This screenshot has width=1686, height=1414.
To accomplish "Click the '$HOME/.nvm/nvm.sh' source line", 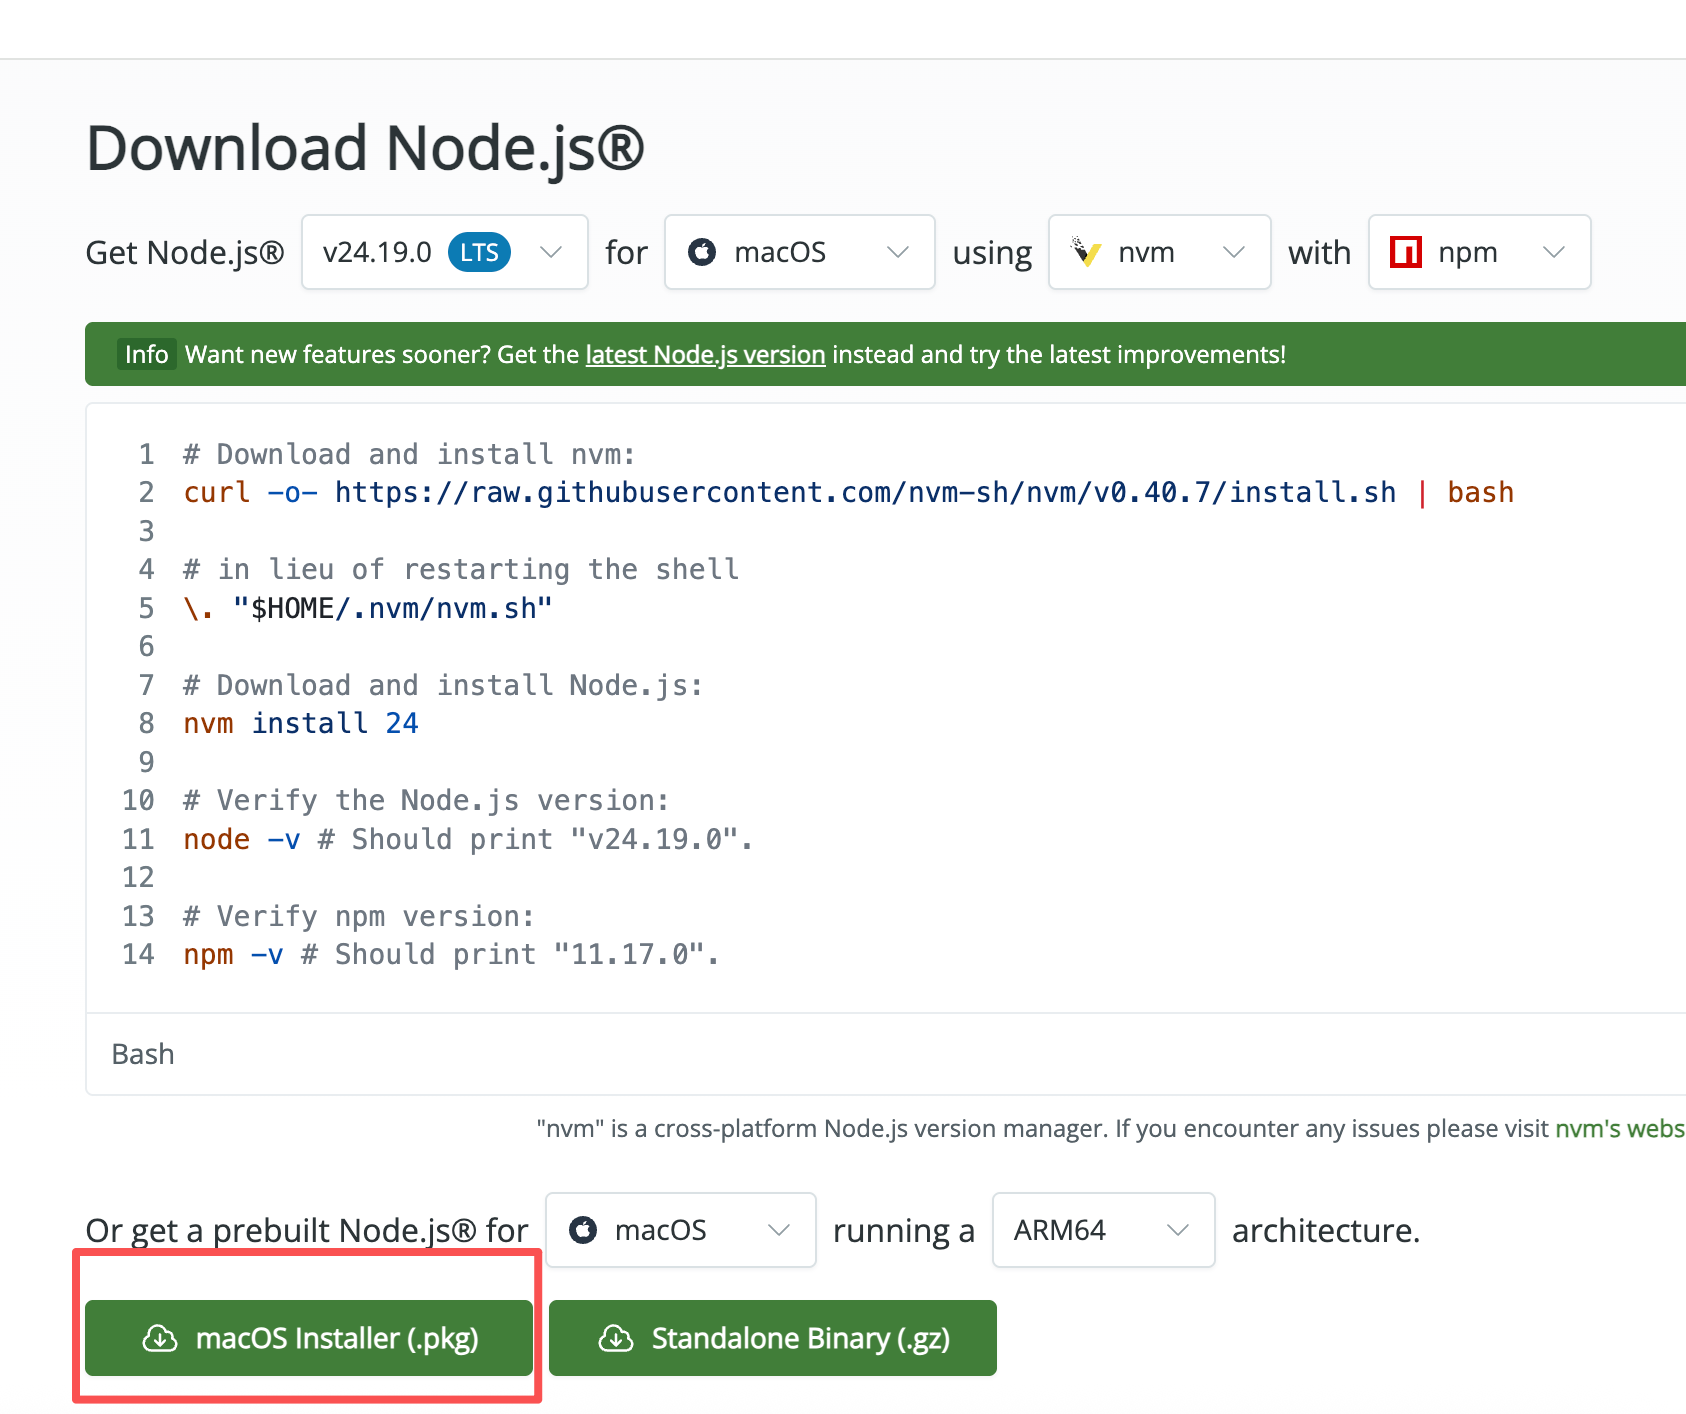I will [368, 608].
